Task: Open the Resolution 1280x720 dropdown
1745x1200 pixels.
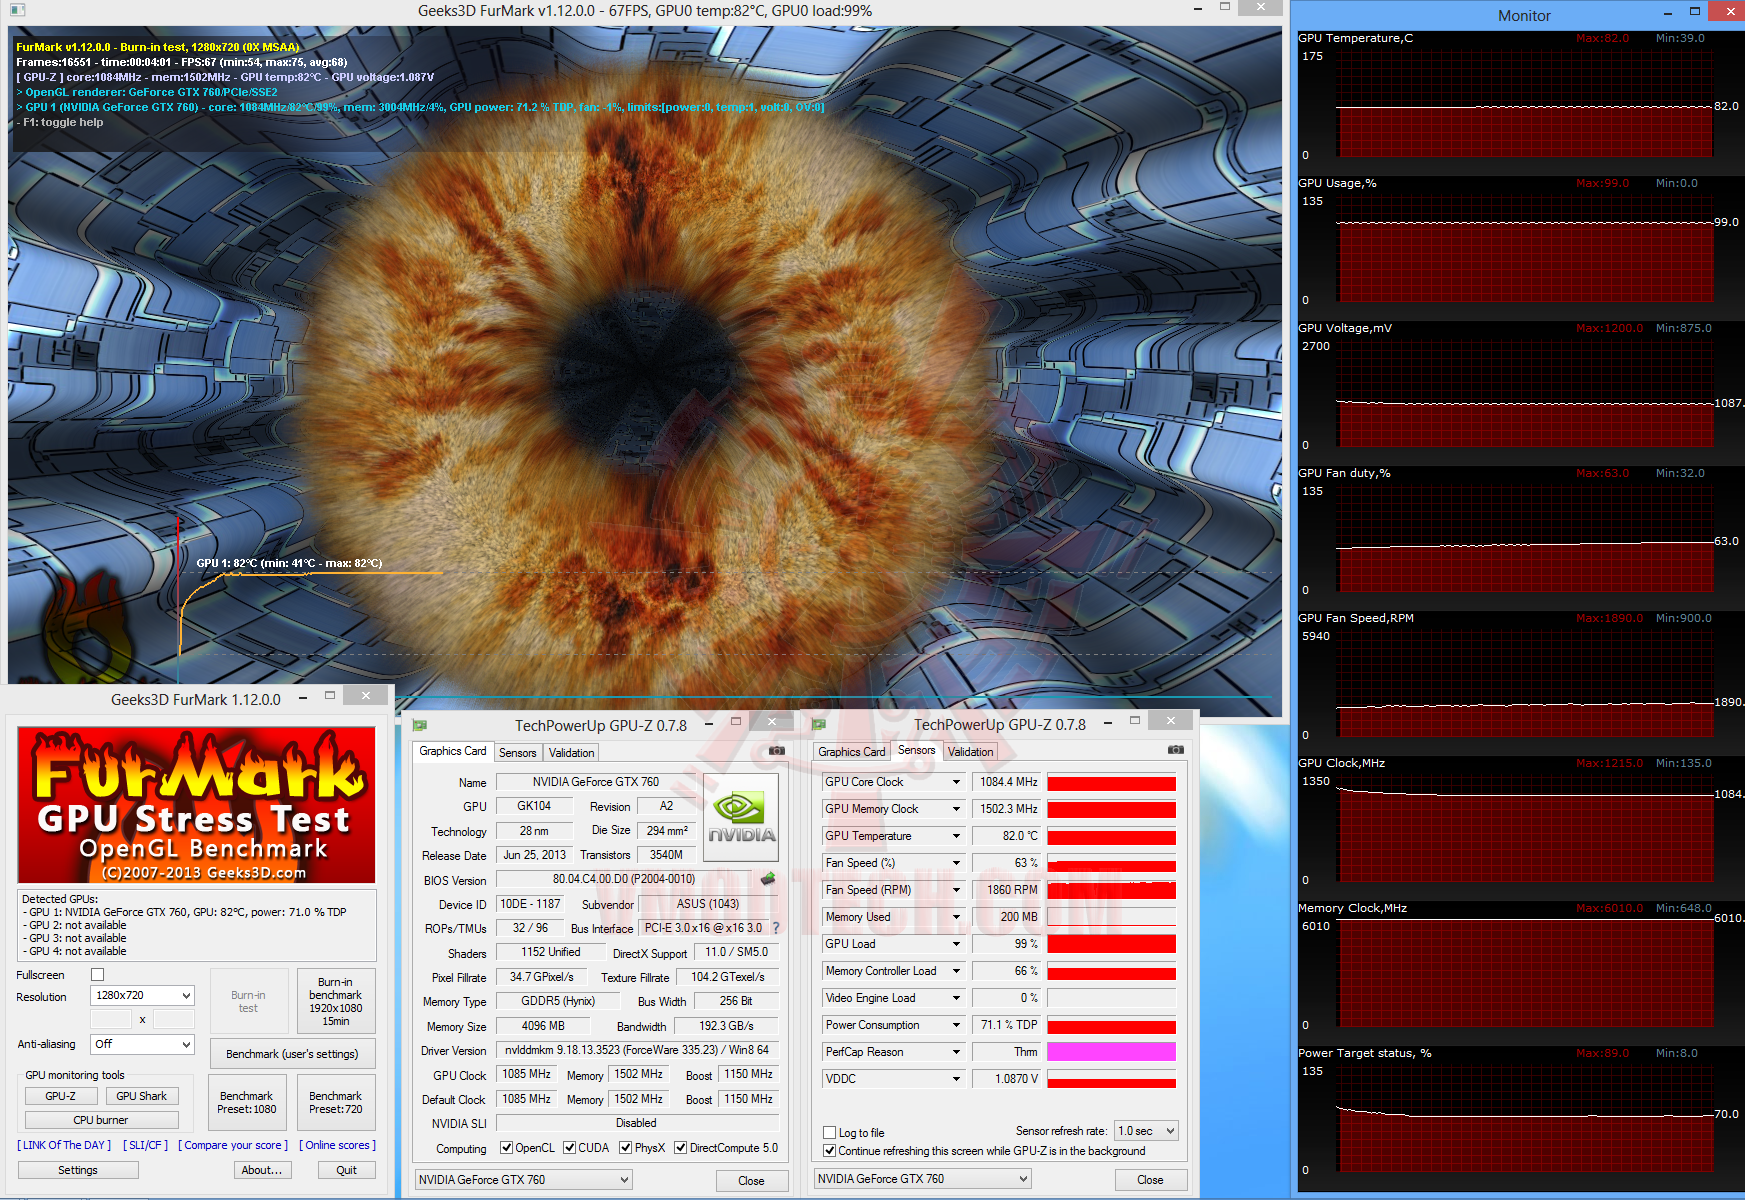Action: [142, 995]
